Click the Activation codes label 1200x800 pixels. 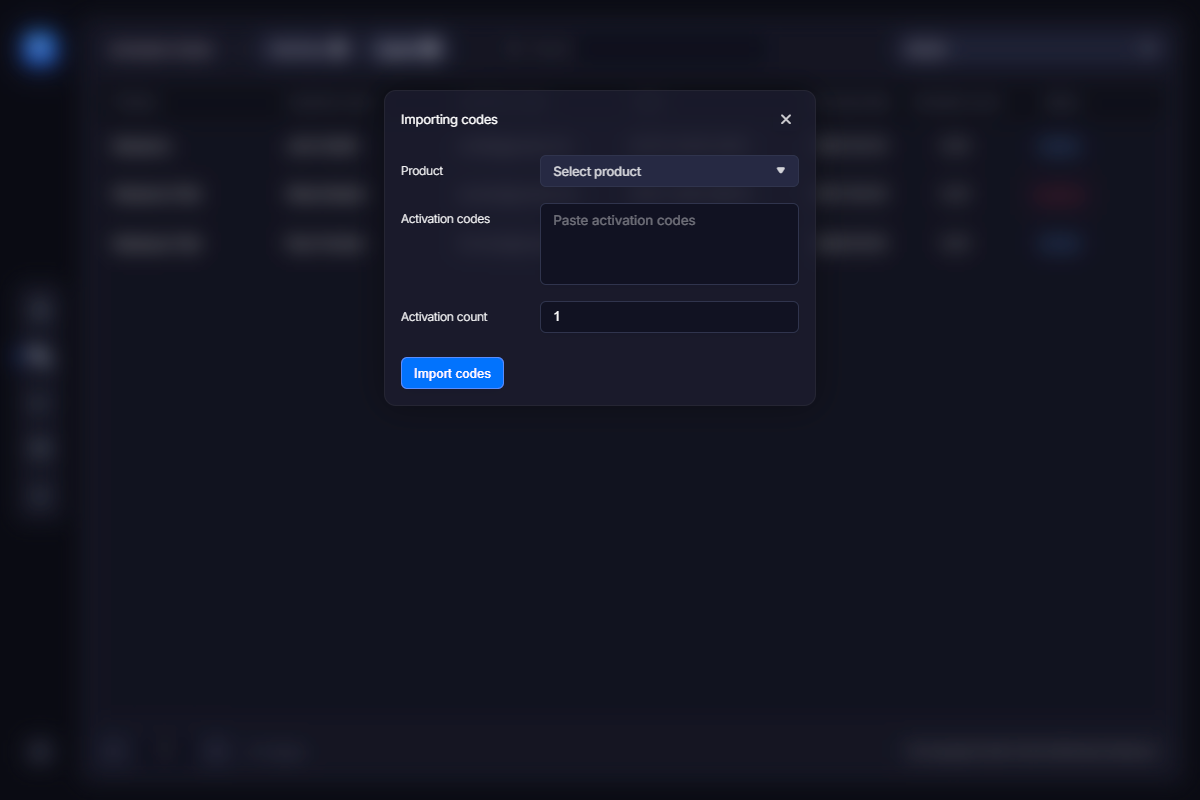click(445, 219)
